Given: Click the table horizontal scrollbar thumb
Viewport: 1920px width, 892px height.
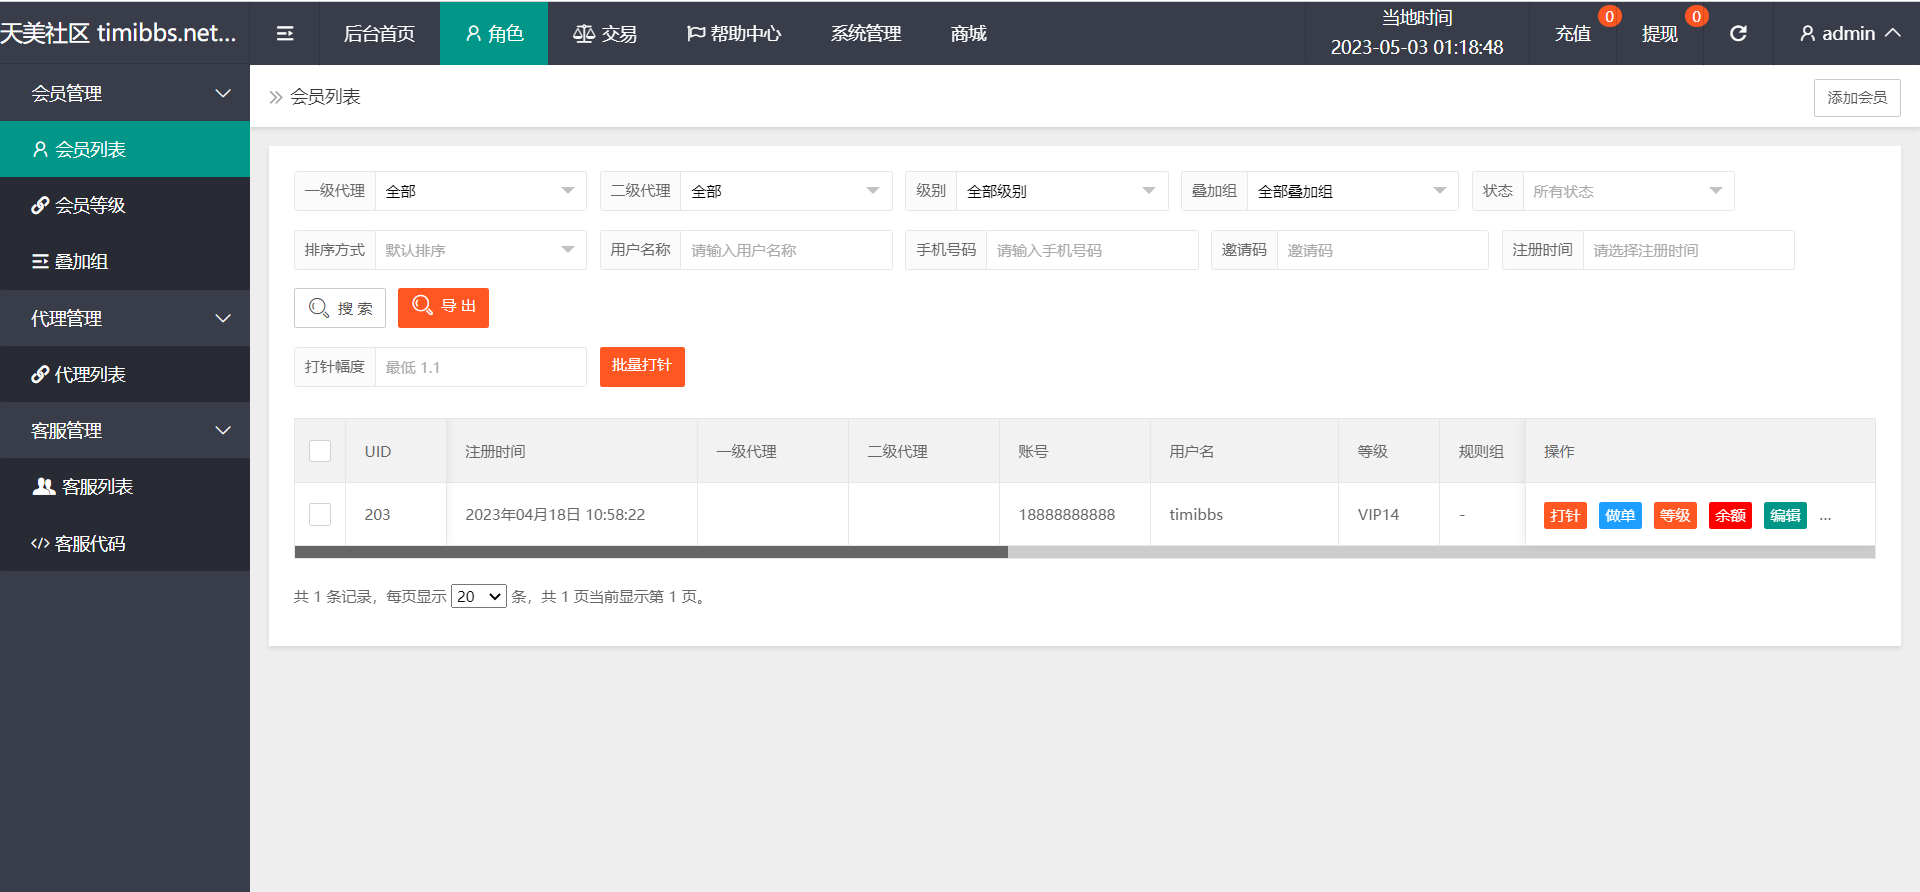Looking at the screenshot, I should [651, 552].
